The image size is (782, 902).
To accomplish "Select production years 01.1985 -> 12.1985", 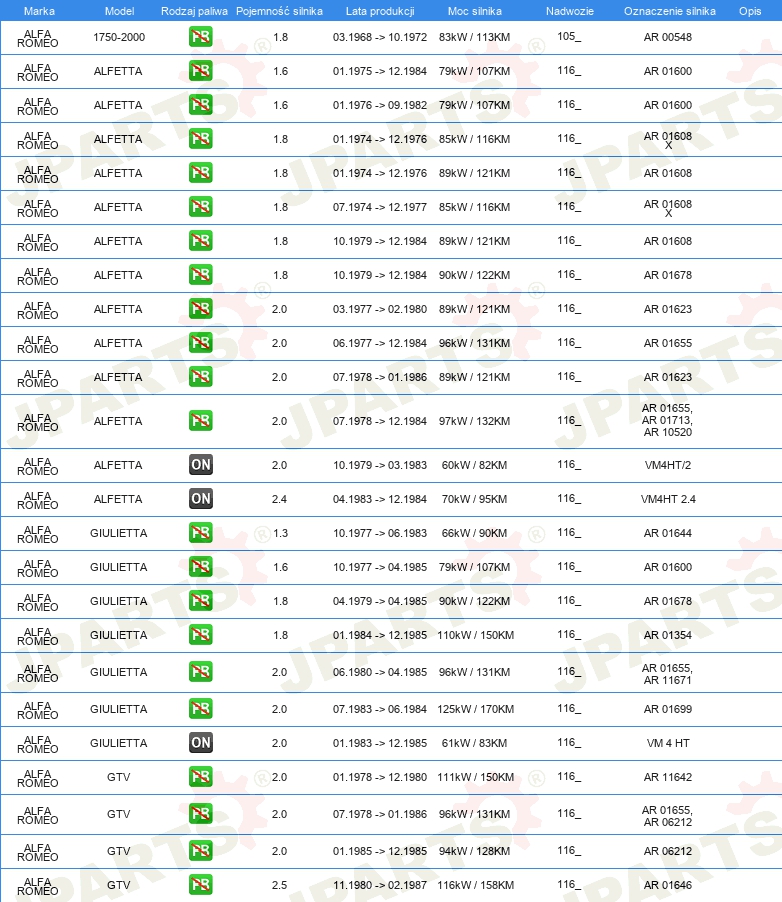I will point(380,851).
